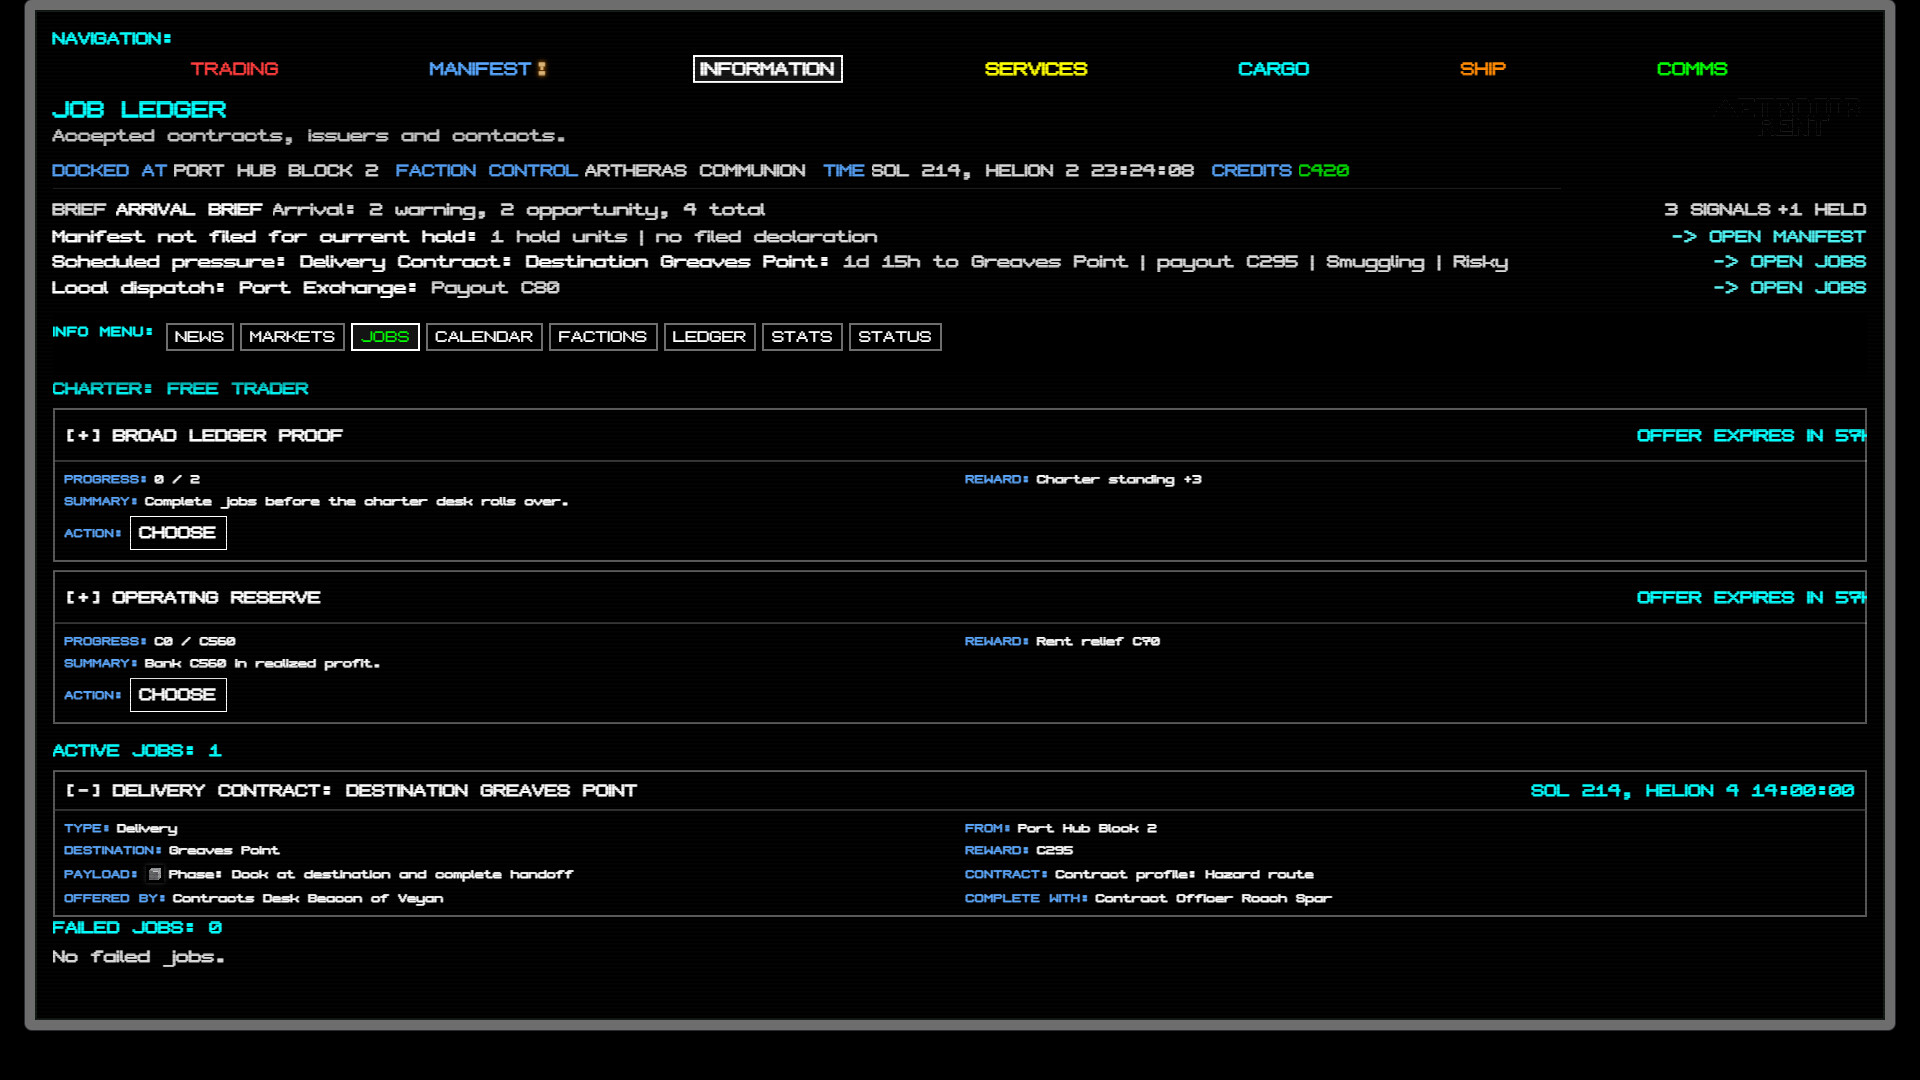This screenshot has height=1080, width=1920.
Task: Go to the SERVICES navigation tab
Action: pos(1035,69)
